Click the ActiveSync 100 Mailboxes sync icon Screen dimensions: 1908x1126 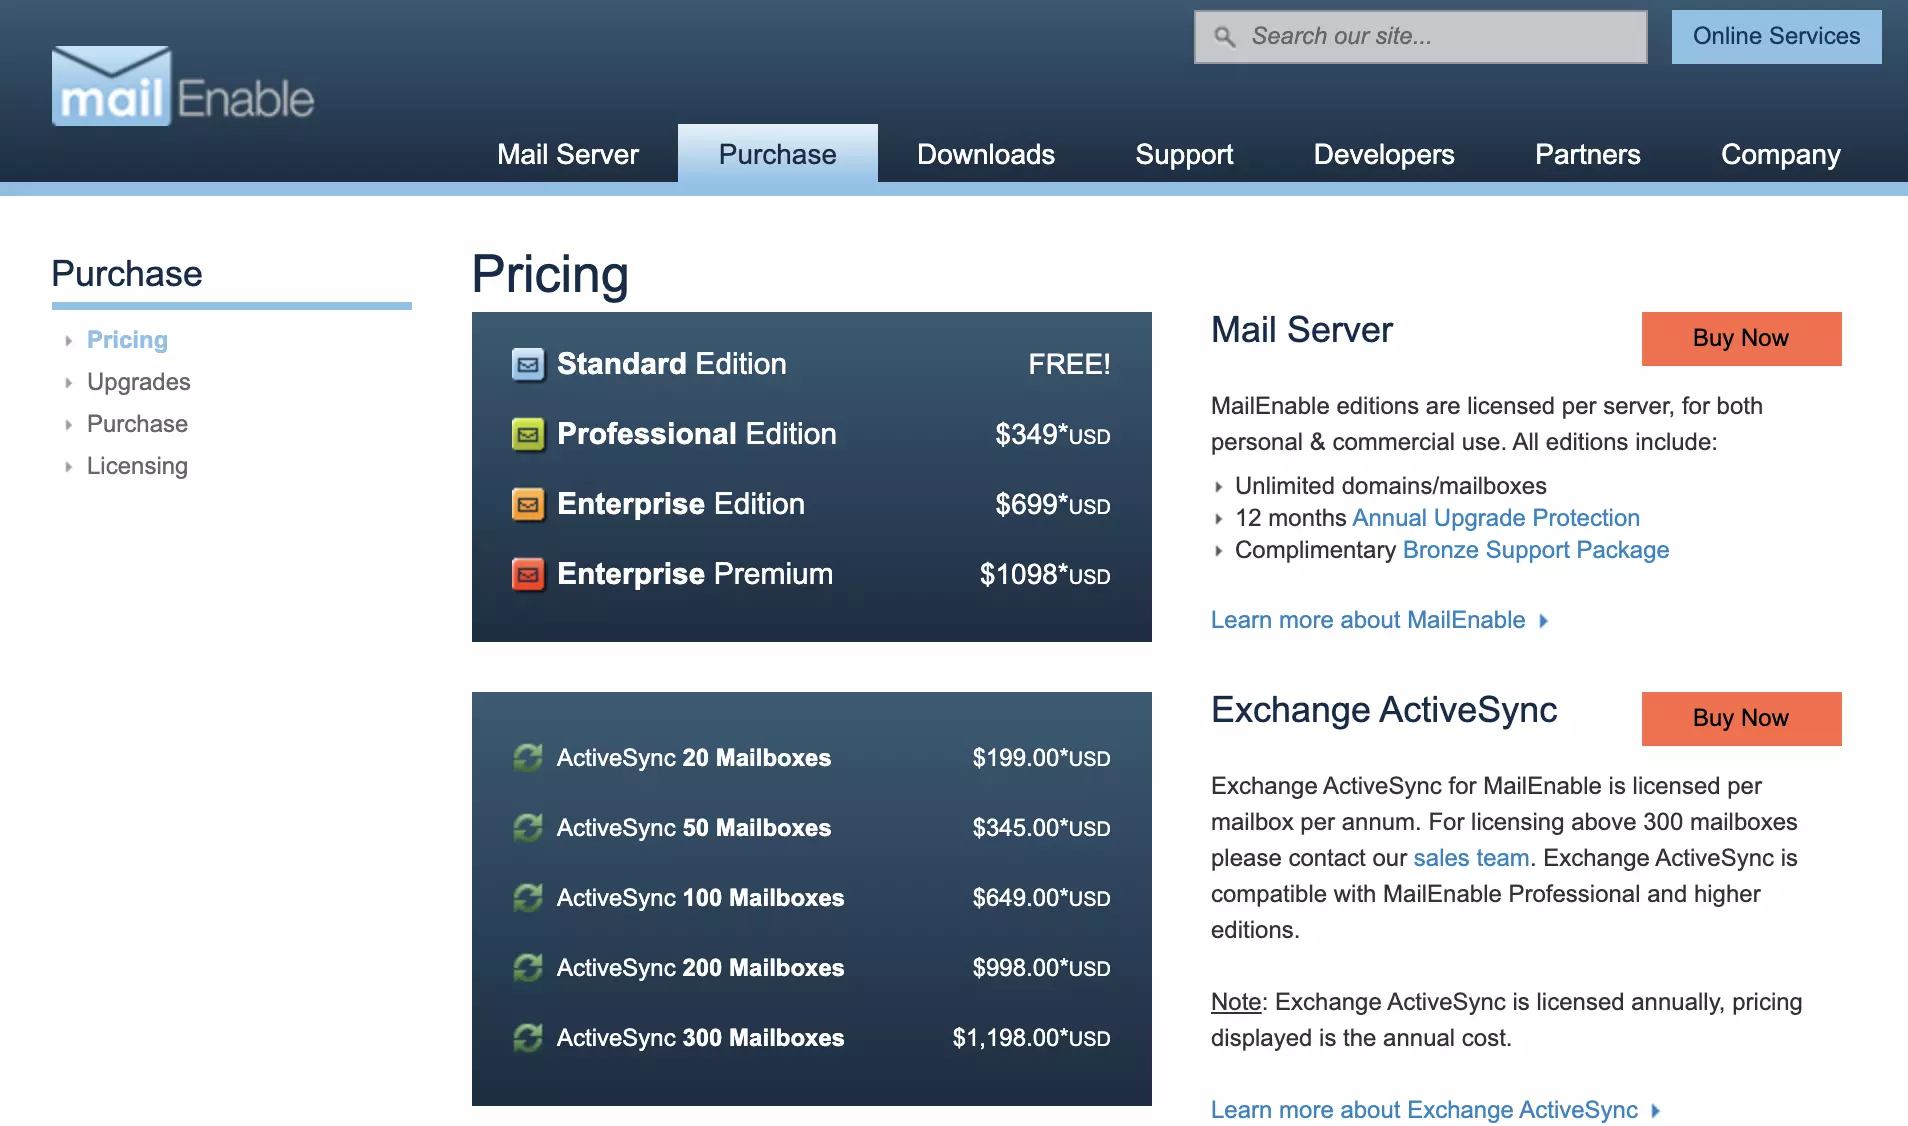530,897
